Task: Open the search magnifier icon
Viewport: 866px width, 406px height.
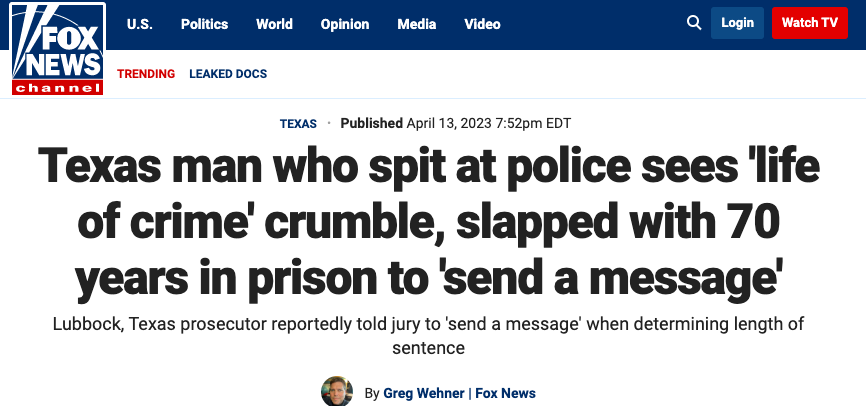Action: click(694, 23)
